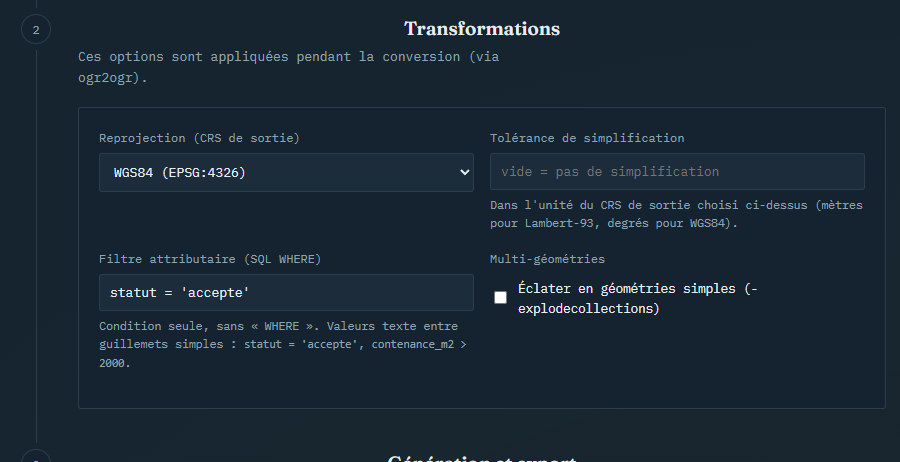The height and width of the screenshot is (462, 900).
Task: Select the 'Filtre attributaire (SQL WHERE)' label
Action: pos(210,259)
